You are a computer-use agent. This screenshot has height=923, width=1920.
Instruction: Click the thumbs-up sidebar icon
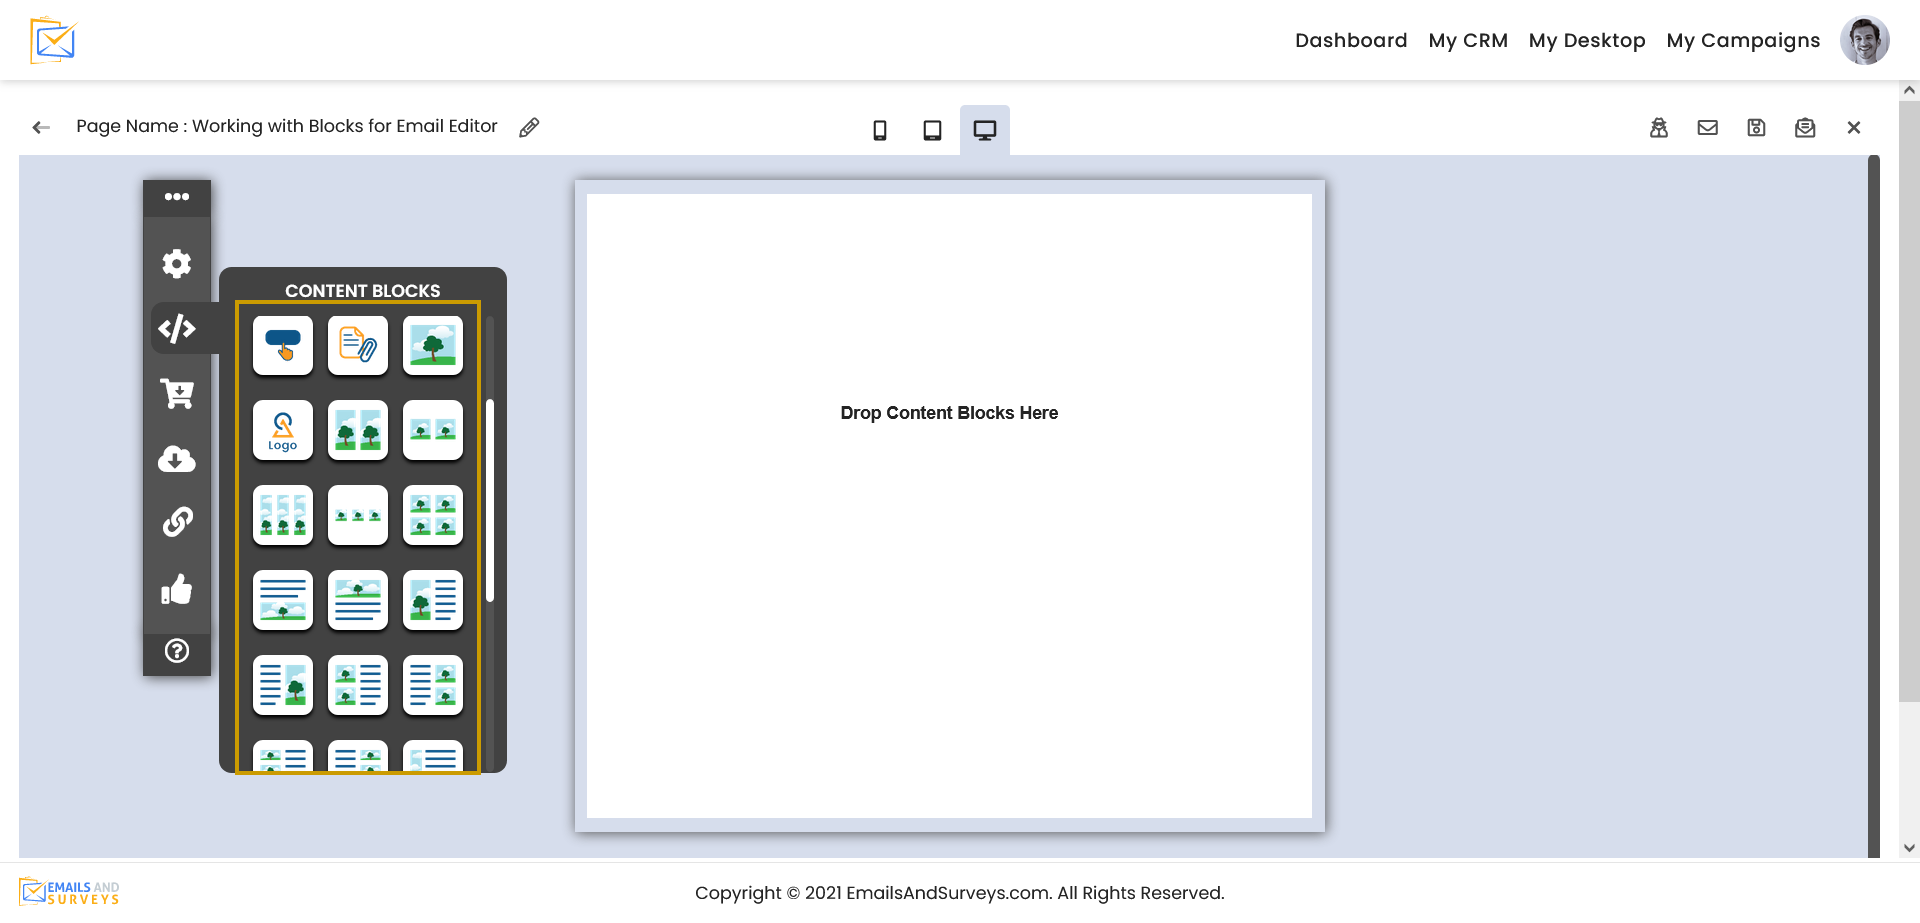[x=177, y=589]
